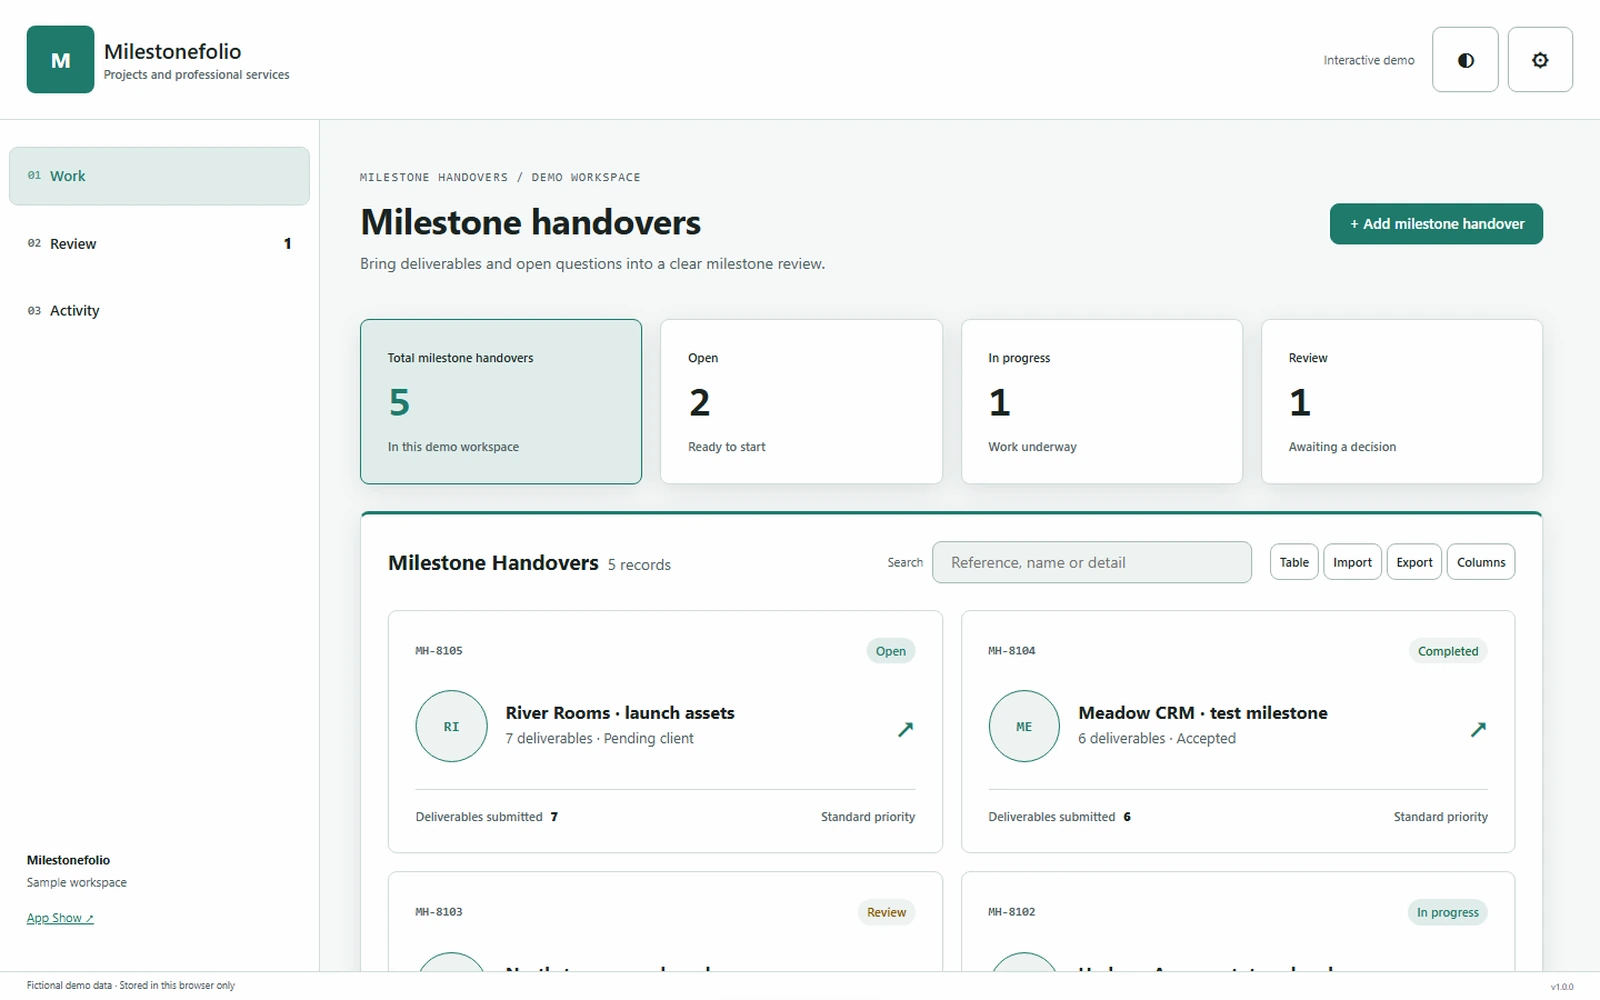Open Meadow CRM record via arrow icon
This screenshot has width=1600, height=1000.
pos(1478,729)
